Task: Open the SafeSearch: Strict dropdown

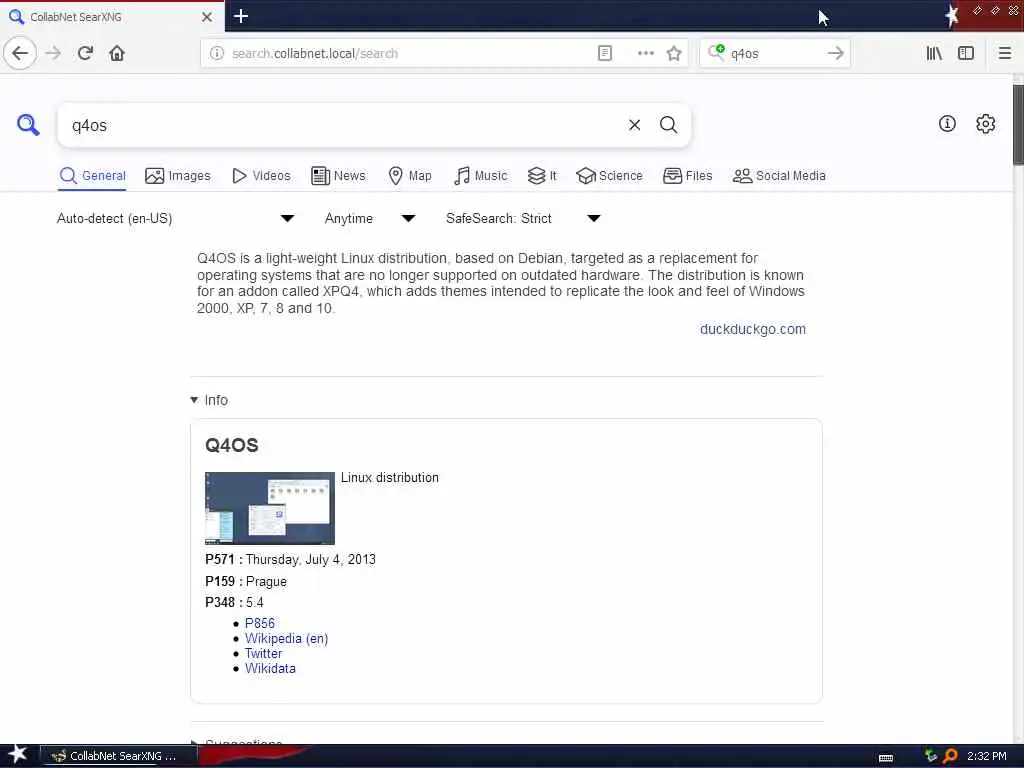Action: (524, 218)
